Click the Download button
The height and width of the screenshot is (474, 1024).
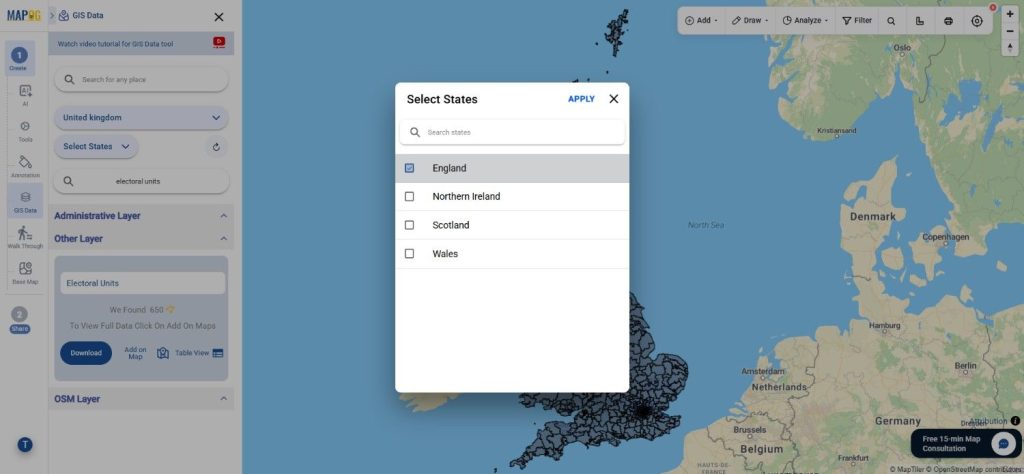86,353
